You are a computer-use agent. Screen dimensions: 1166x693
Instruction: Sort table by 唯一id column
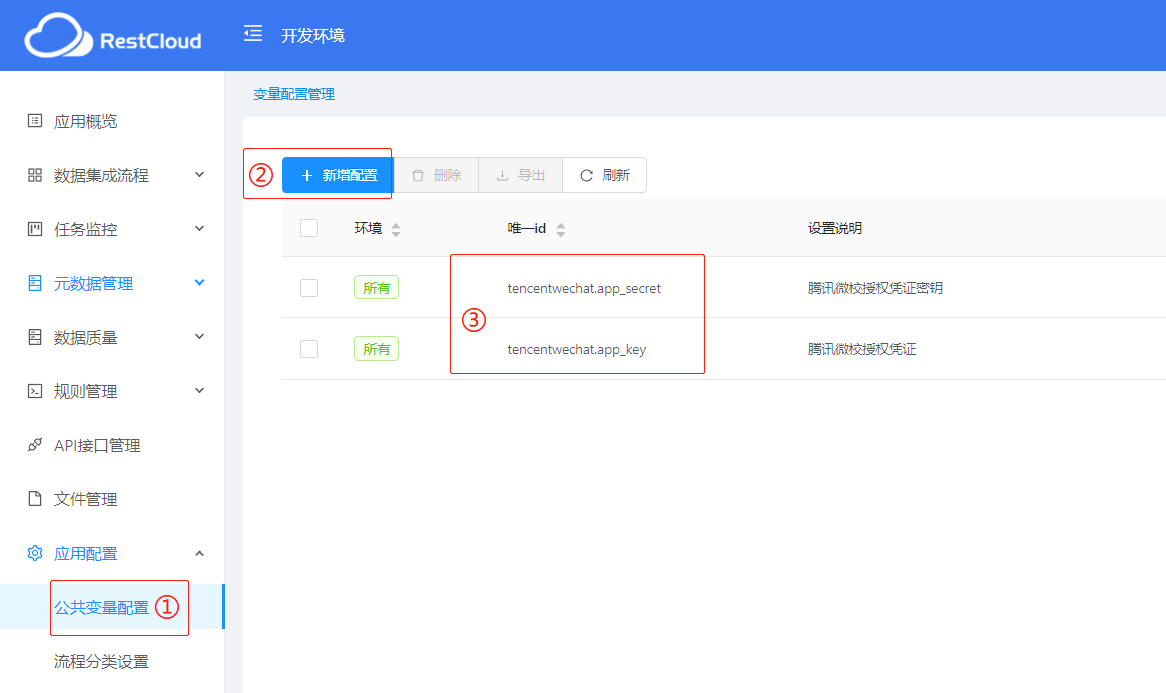pyautogui.click(x=561, y=229)
